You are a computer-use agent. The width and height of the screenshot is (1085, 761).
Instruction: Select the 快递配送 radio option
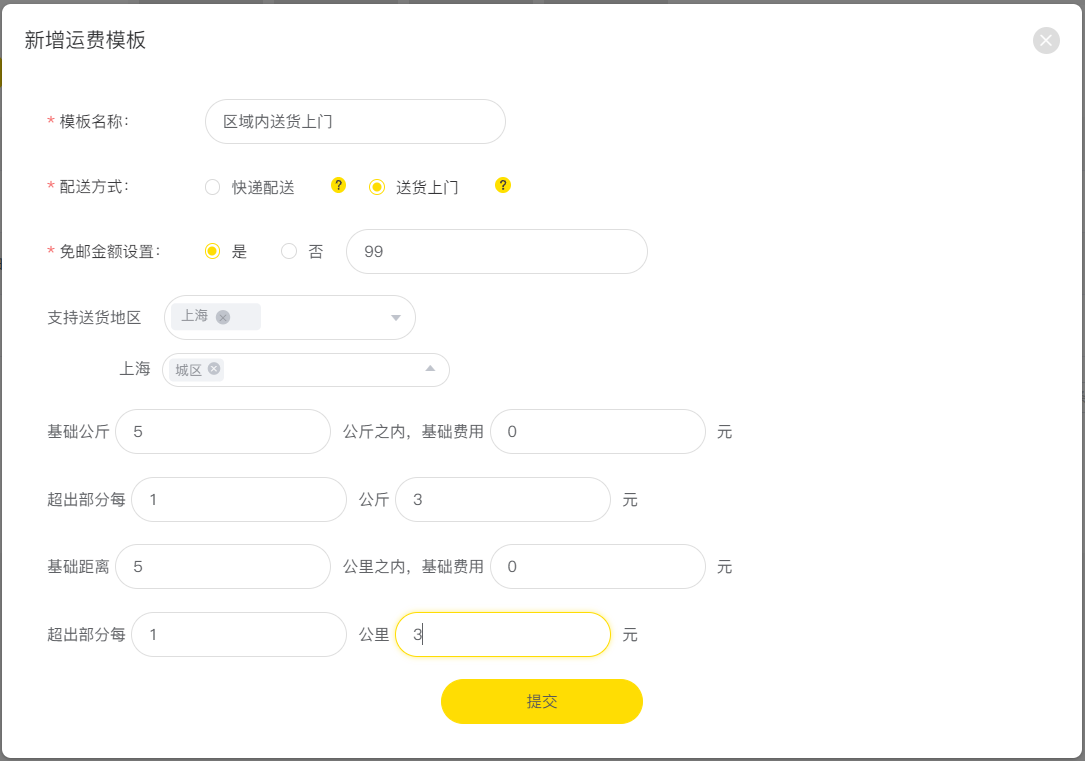pyautogui.click(x=212, y=187)
